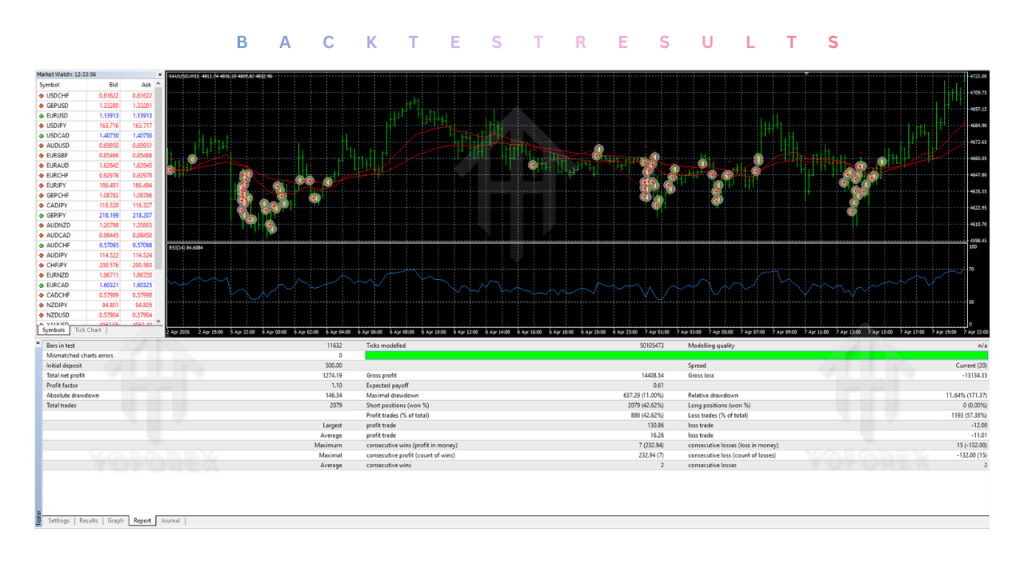Click the EURGBP direction arrow icon
1024x576 pixels.
tap(42, 155)
